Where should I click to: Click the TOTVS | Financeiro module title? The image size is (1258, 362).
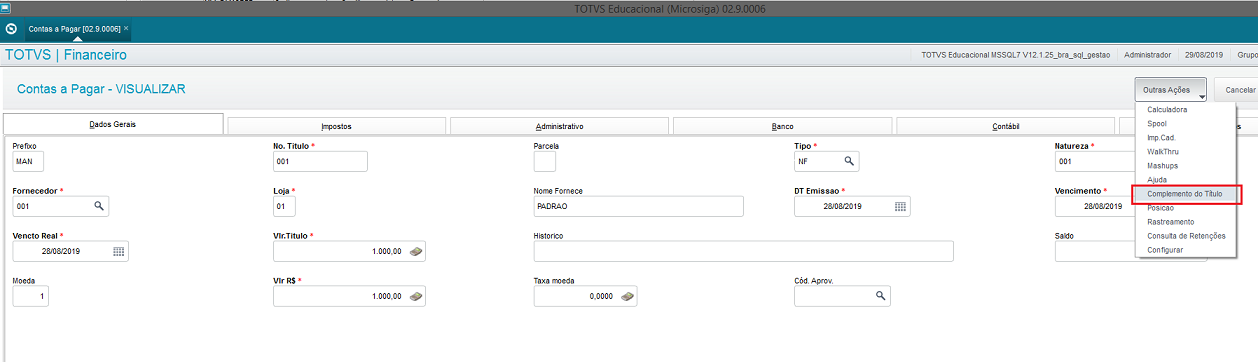(x=66, y=55)
